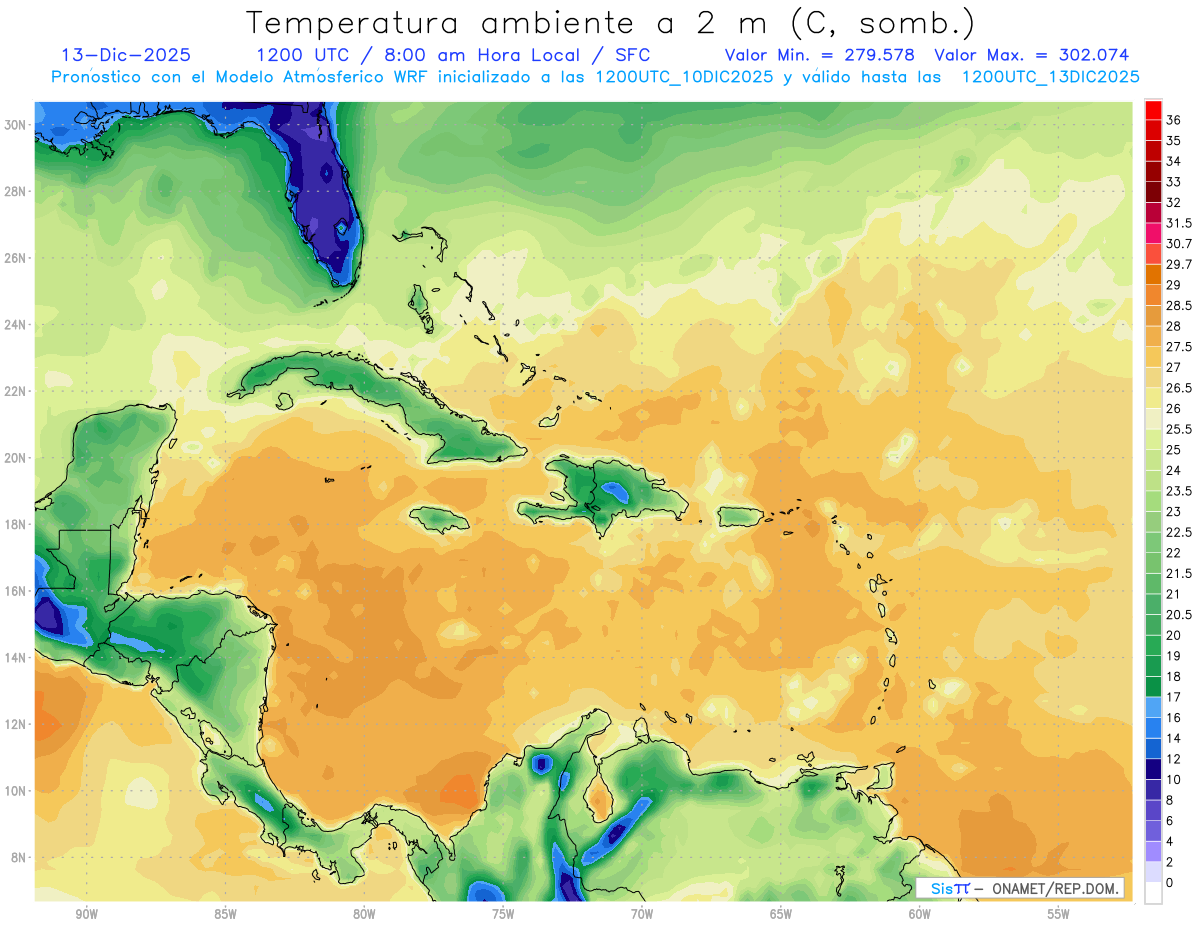Click "1200 UTC / 8:00 am Hora Local / SFC"
This screenshot has height=927, width=1200.
453,55
